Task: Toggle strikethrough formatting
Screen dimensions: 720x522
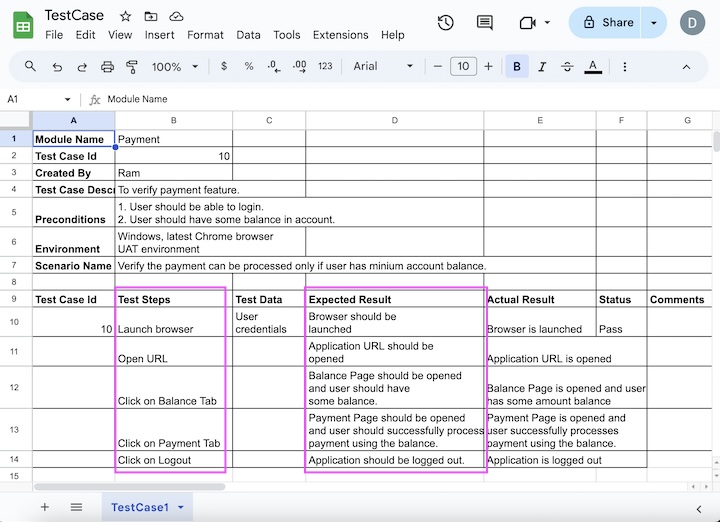Action: pos(568,67)
